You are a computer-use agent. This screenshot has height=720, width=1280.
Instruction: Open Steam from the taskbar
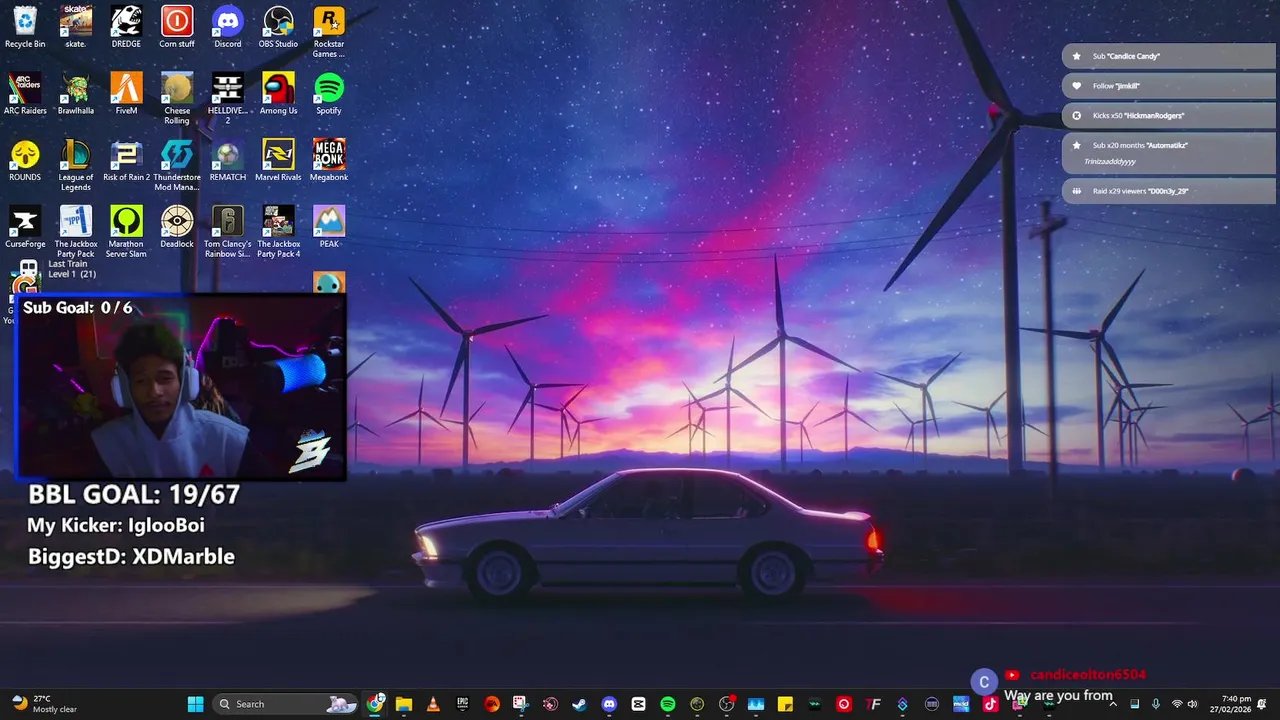pos(580,704)
